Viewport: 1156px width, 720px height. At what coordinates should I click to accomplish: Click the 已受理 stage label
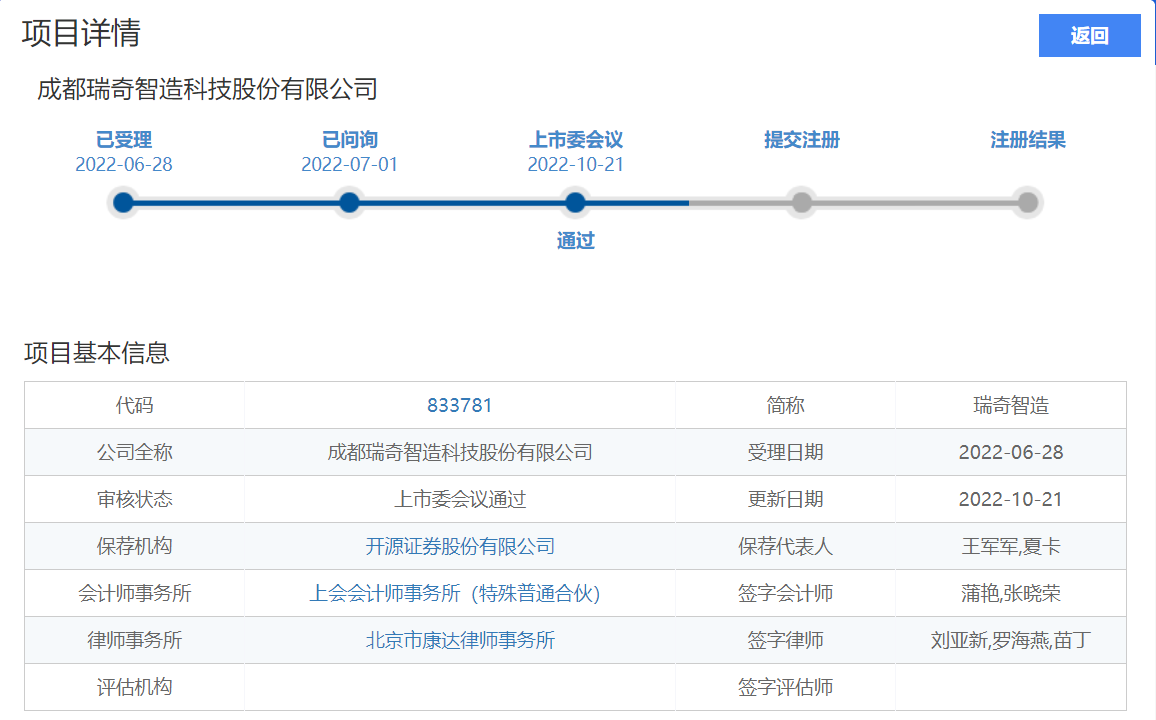(123, 140)
